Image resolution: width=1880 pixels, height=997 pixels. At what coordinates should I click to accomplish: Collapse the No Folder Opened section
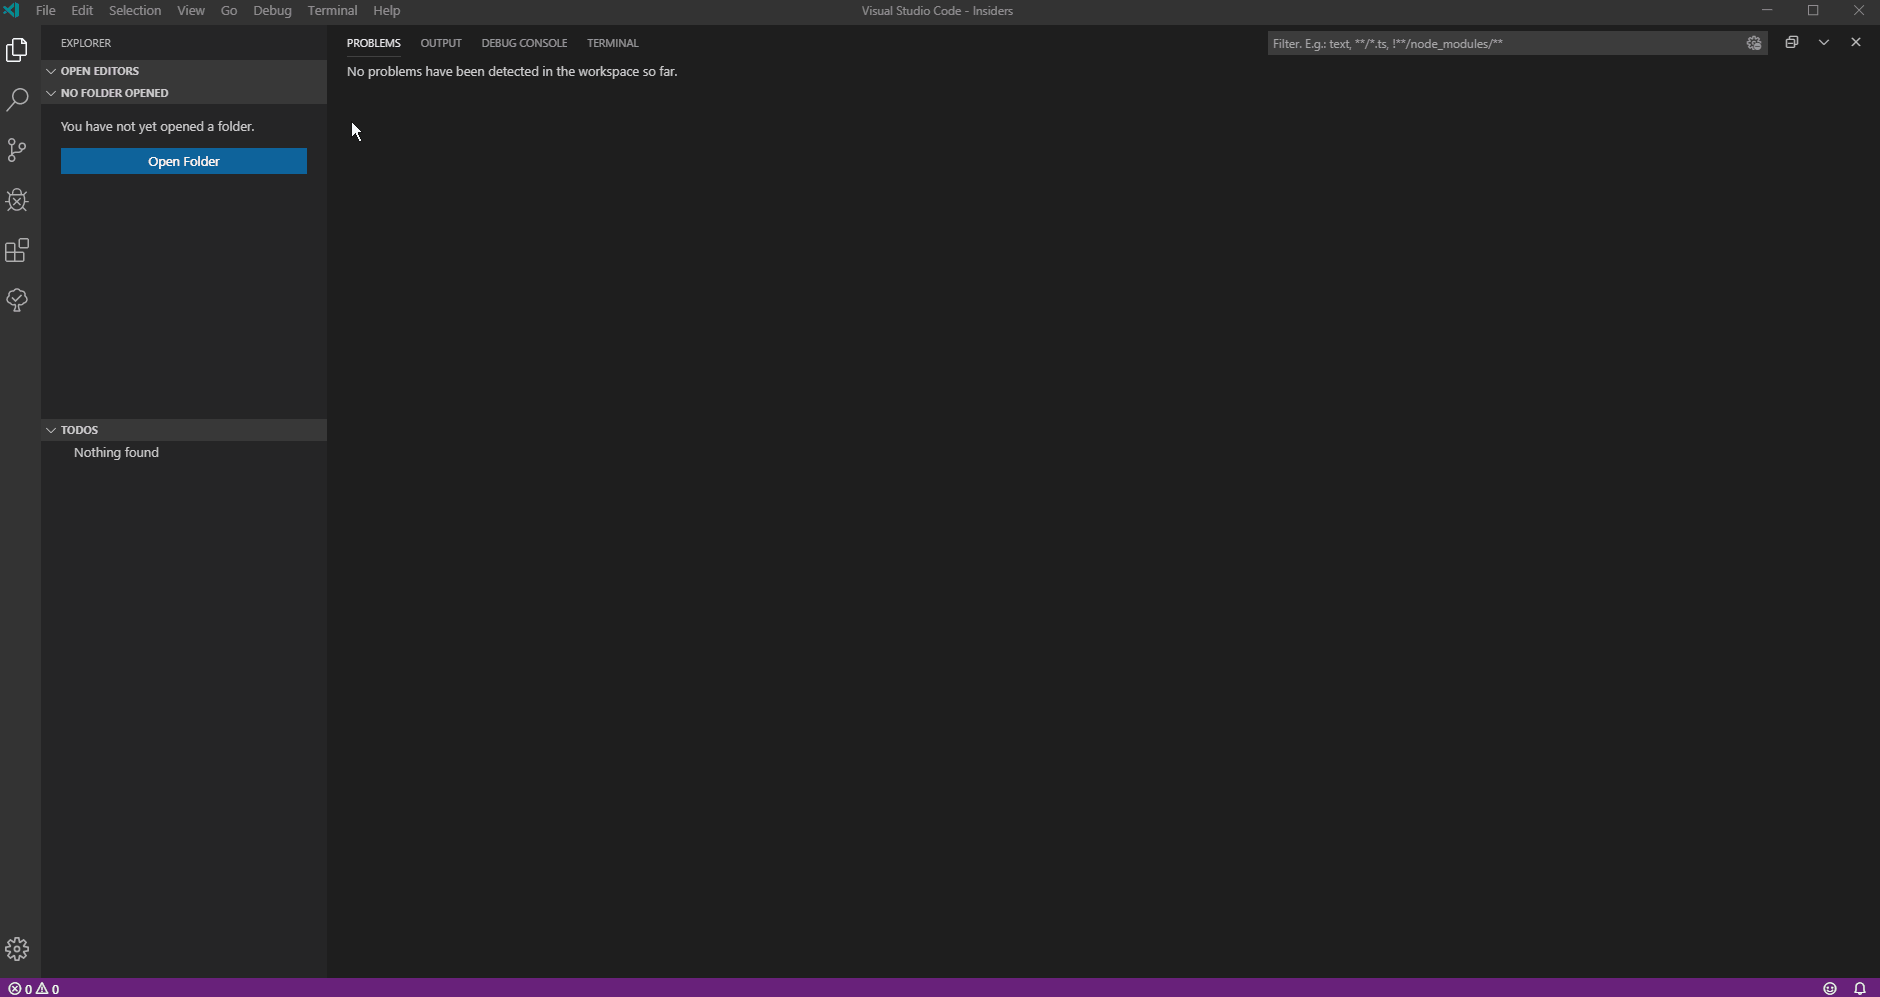[184, 93]
